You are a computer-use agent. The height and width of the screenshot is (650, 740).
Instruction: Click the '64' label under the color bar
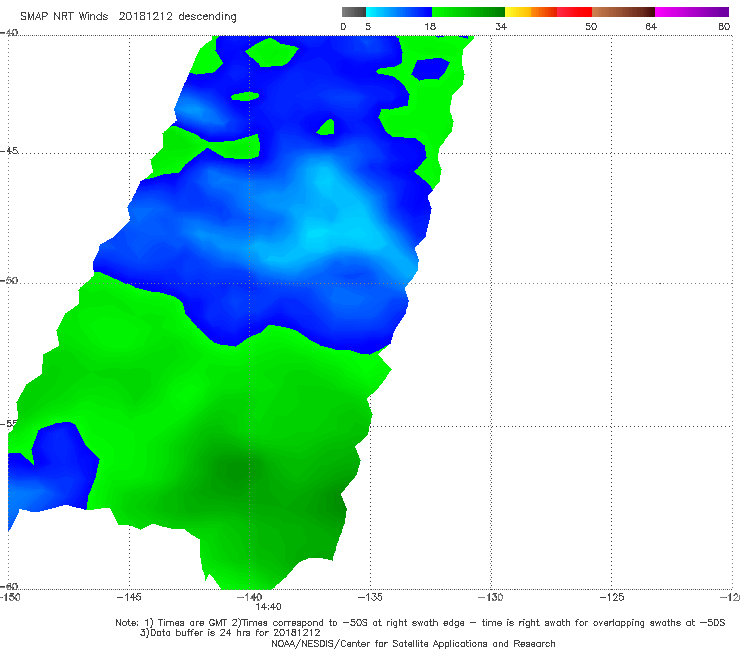[x=651, y=26]
